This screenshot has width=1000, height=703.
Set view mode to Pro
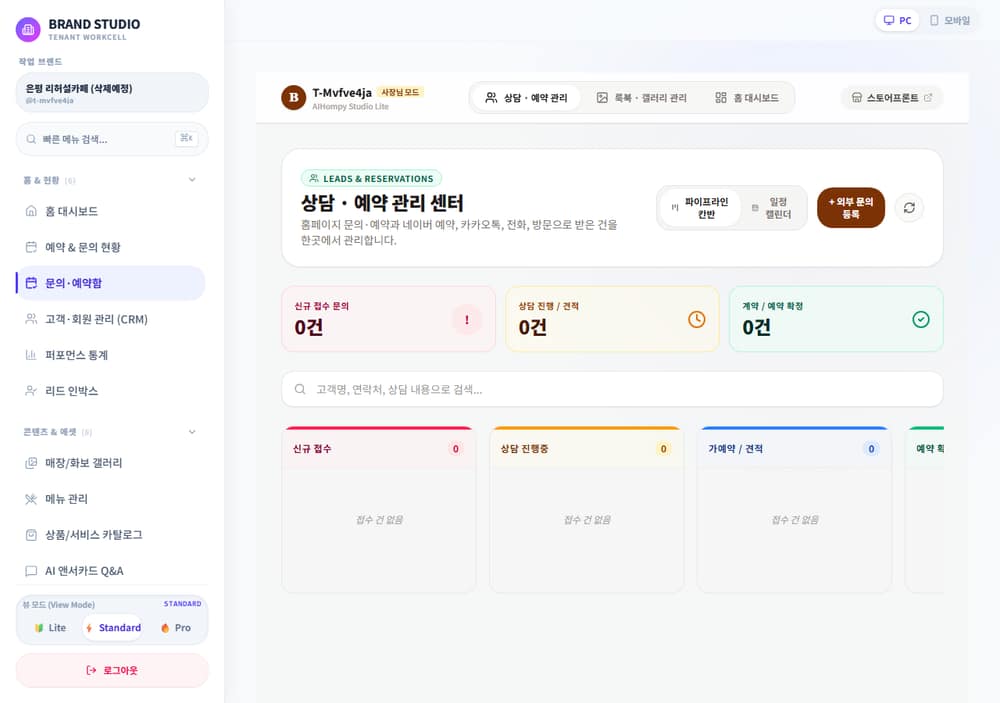tap(176, 628)
